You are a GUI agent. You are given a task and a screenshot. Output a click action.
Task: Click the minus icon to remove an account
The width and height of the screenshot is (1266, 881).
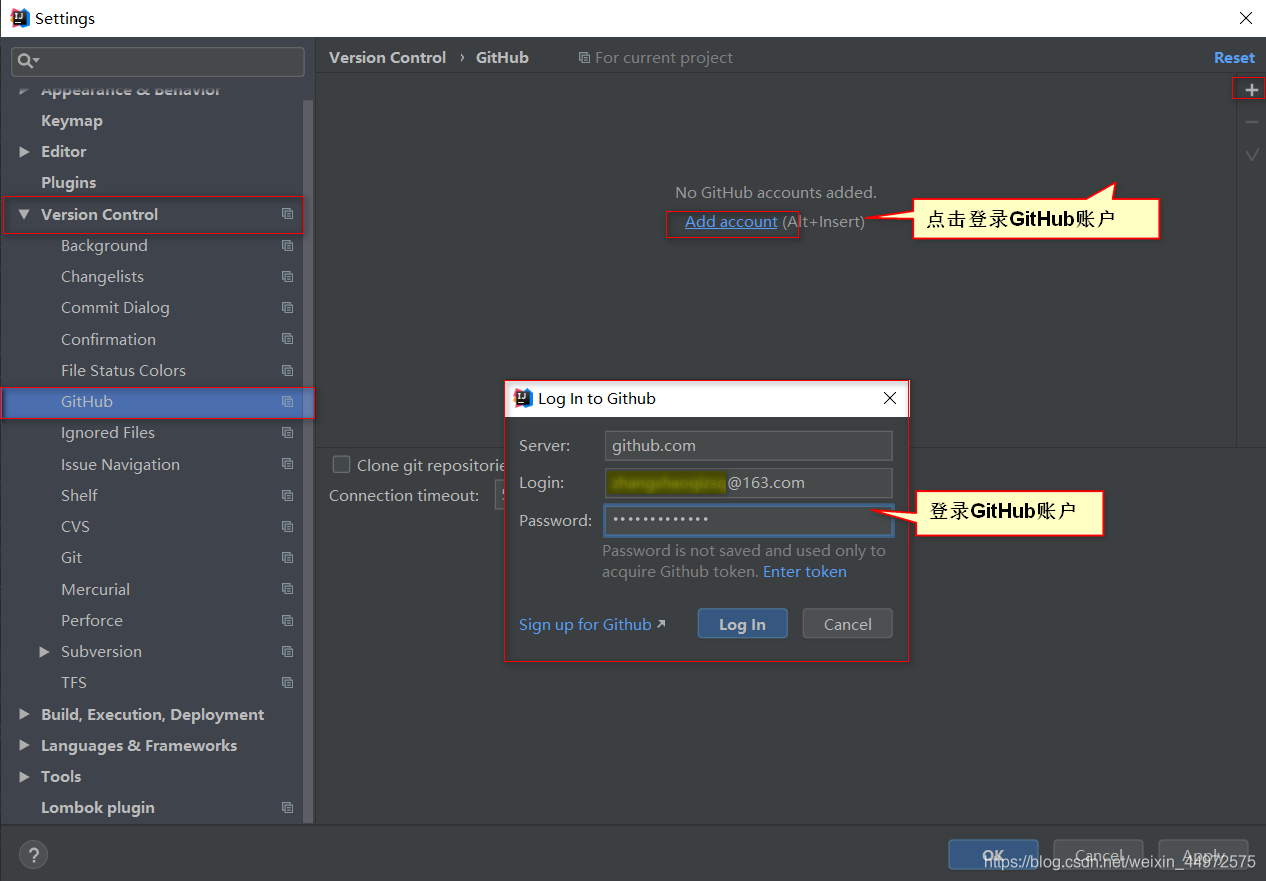tap(1251, 122)
